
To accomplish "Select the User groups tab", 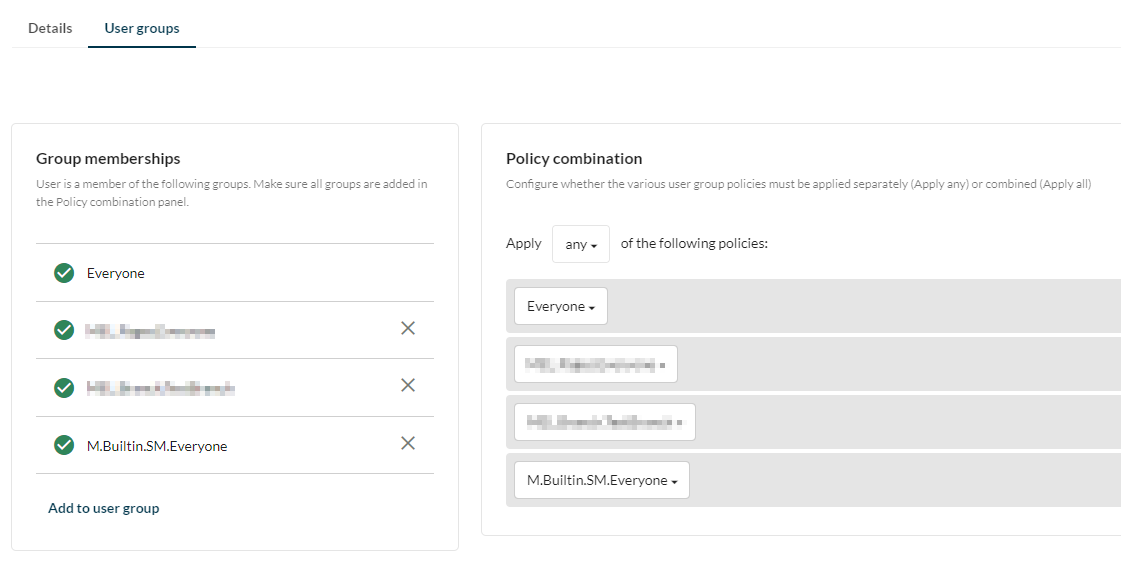I will coord(142,28).
